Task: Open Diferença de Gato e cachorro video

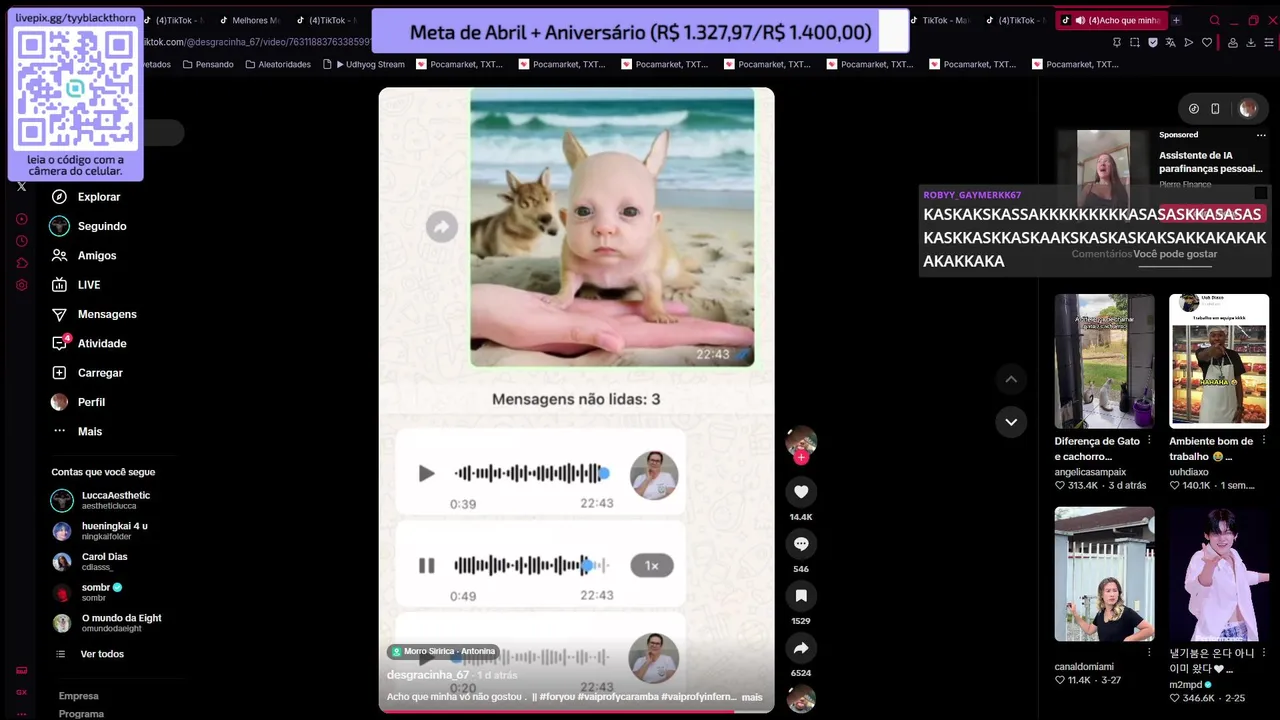Action: point(1104,361)
